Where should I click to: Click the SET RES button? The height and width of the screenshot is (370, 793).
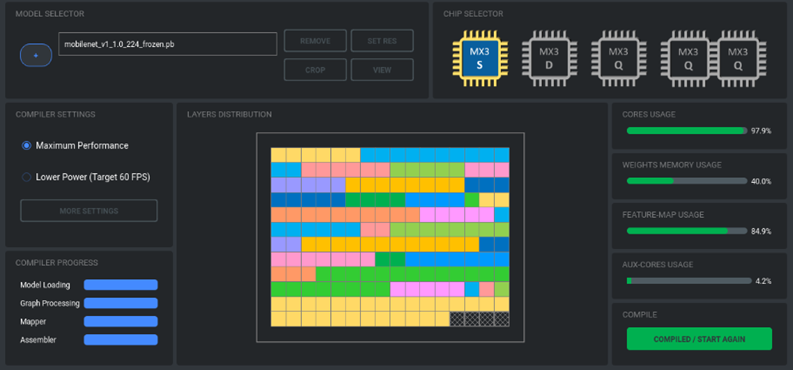382,41
